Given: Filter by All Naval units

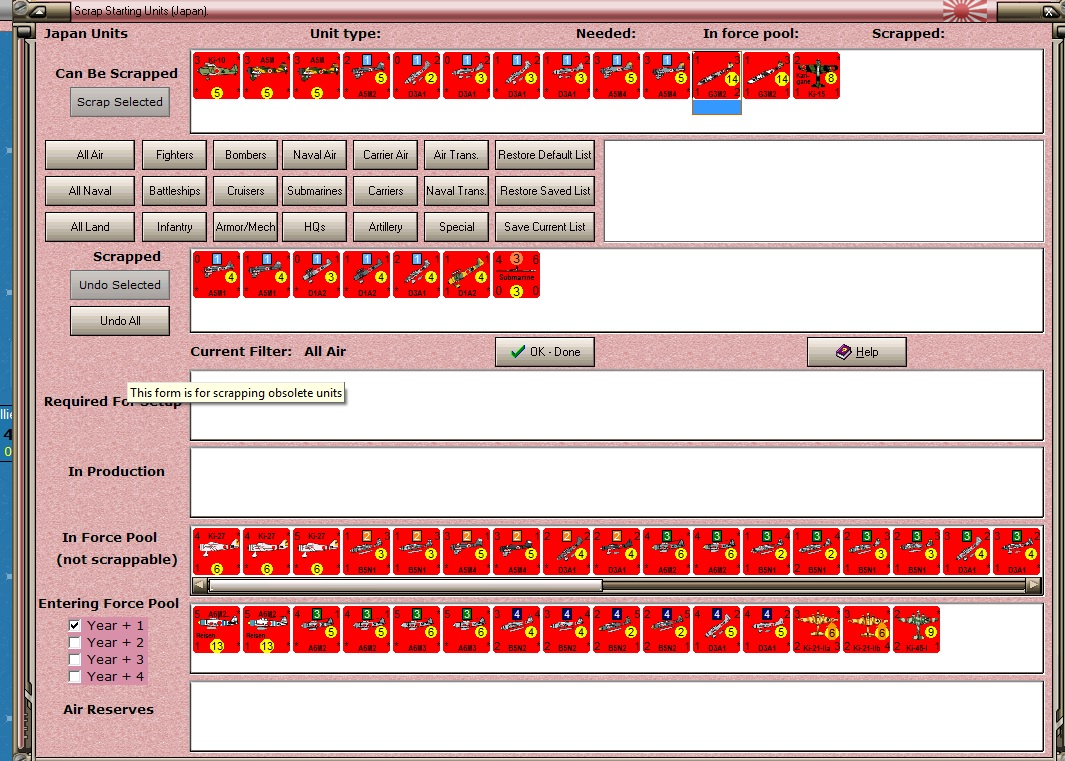Looking at the screenshot, I should (90, 191).
